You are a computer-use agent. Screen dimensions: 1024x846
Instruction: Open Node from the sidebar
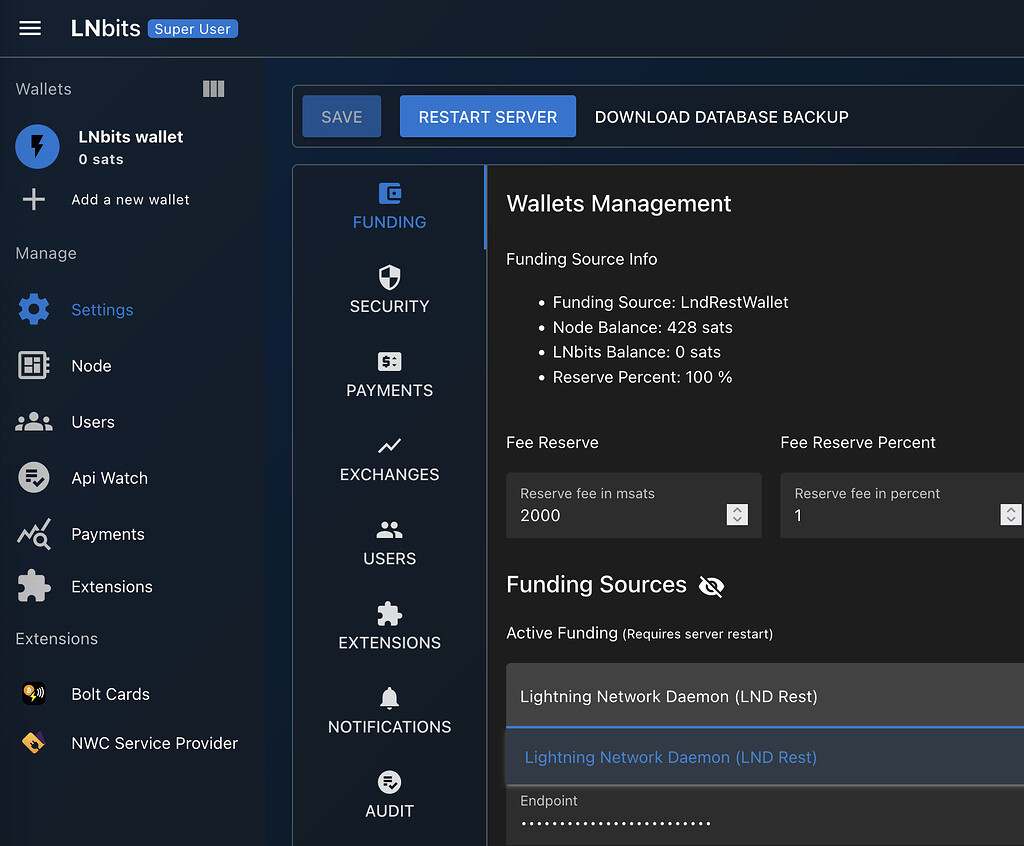tap(91, 366)
